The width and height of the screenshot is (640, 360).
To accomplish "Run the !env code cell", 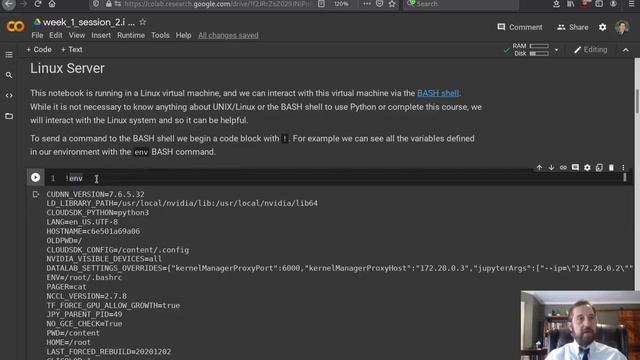I will (x=36, y=178).
